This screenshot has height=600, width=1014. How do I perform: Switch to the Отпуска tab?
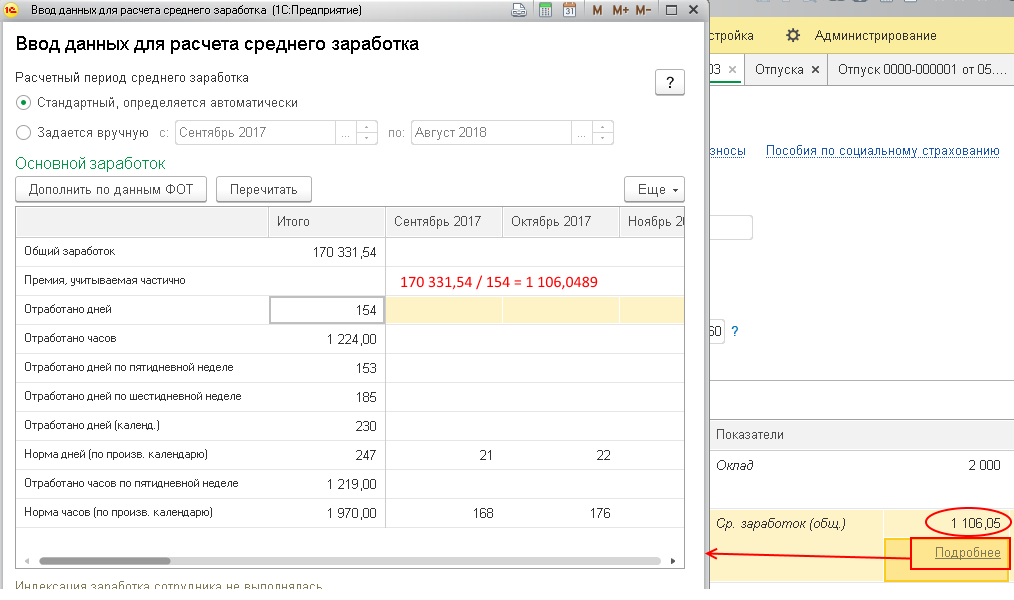pos(779,69)
